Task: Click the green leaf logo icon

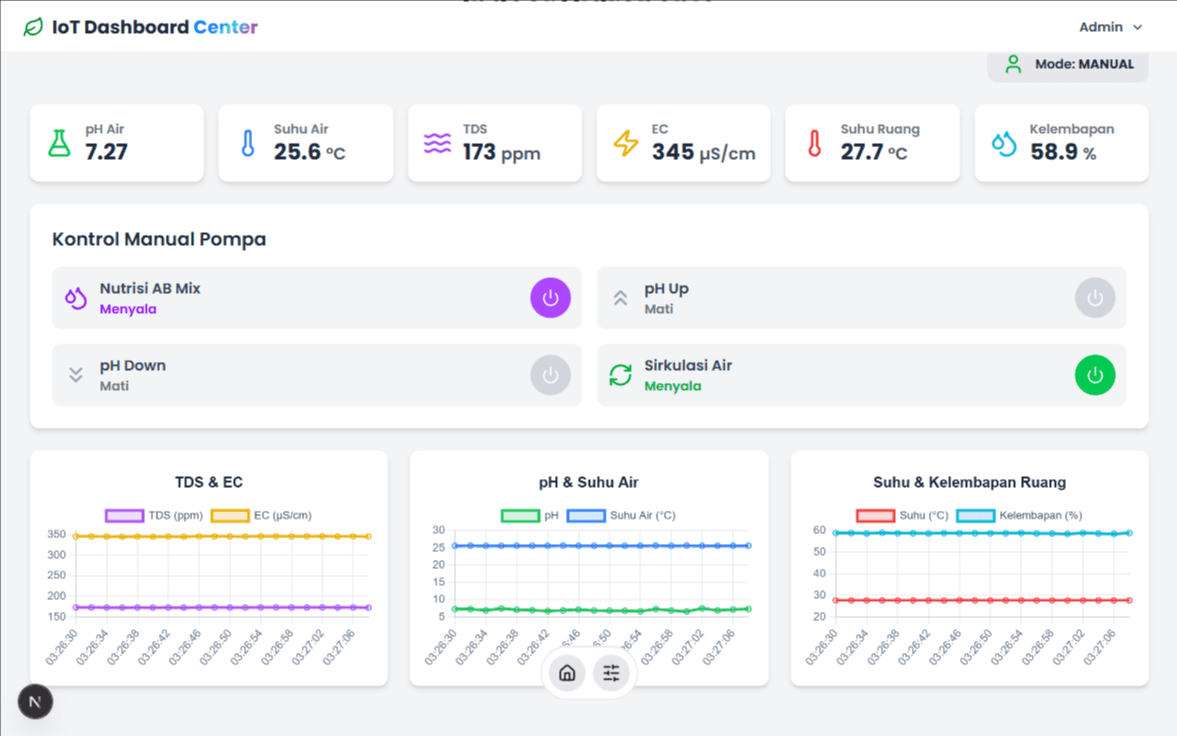Action: pyautogui.click(x=33, y=27)
